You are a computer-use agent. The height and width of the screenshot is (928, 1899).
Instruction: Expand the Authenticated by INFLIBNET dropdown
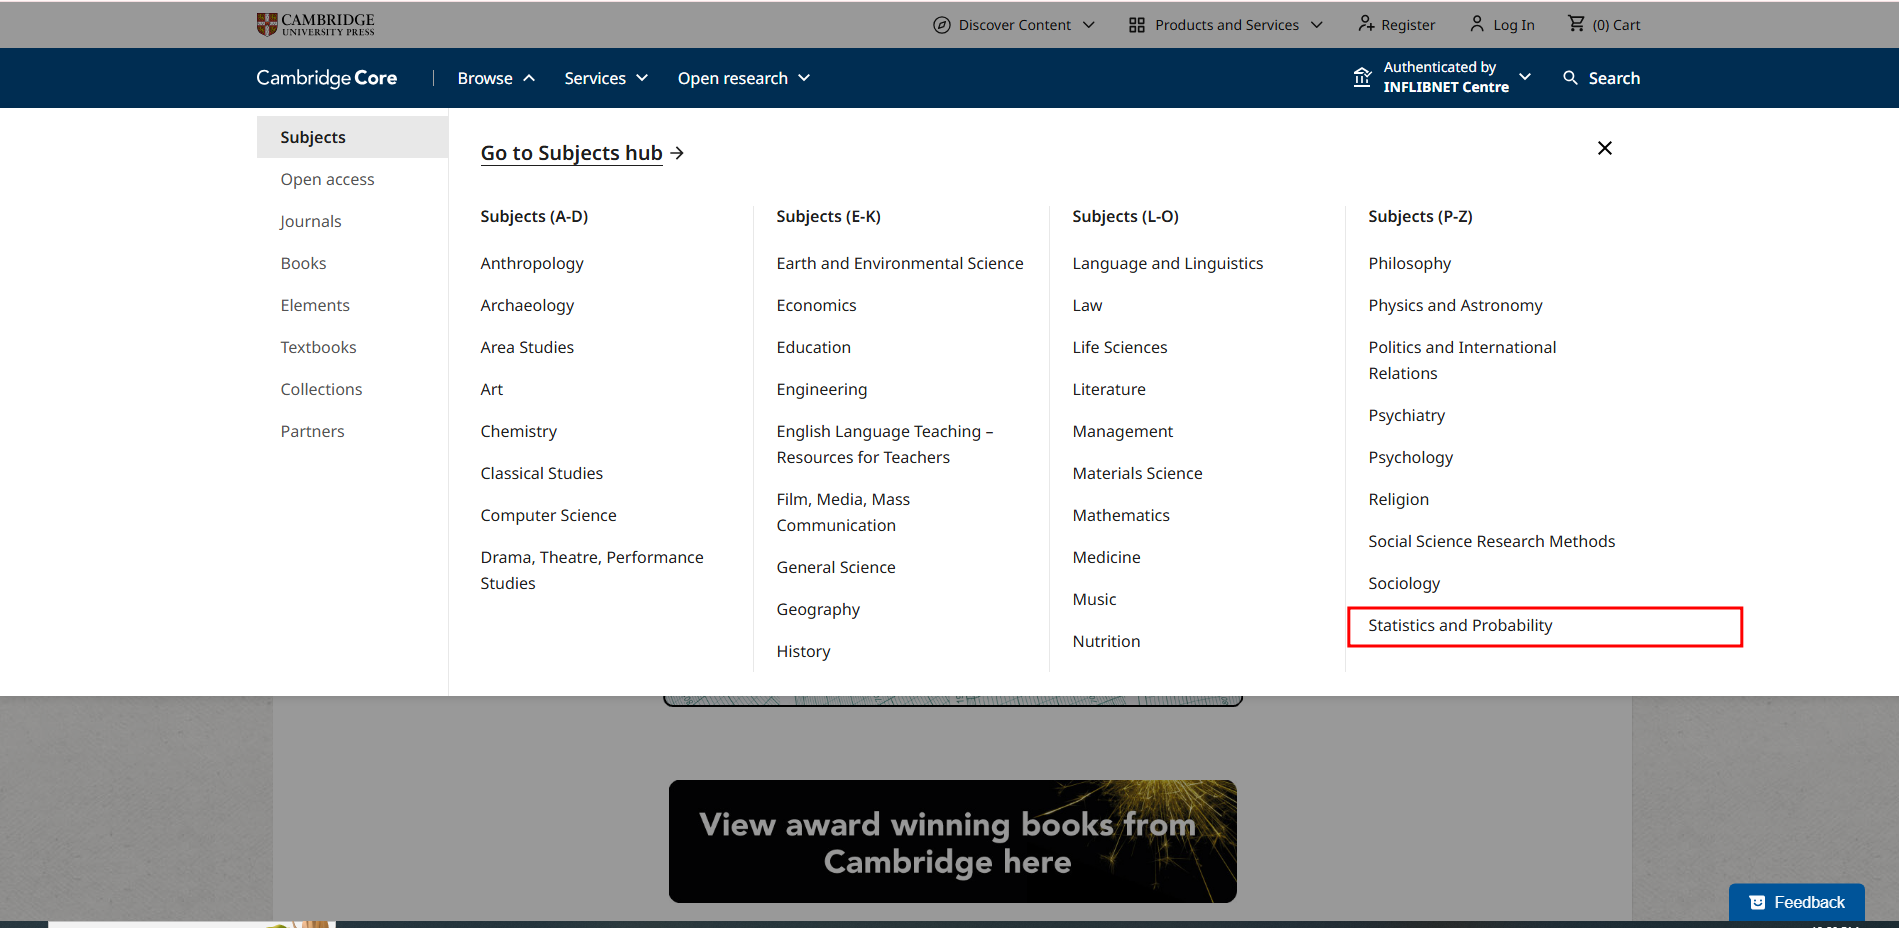(x=1525, y=77)
